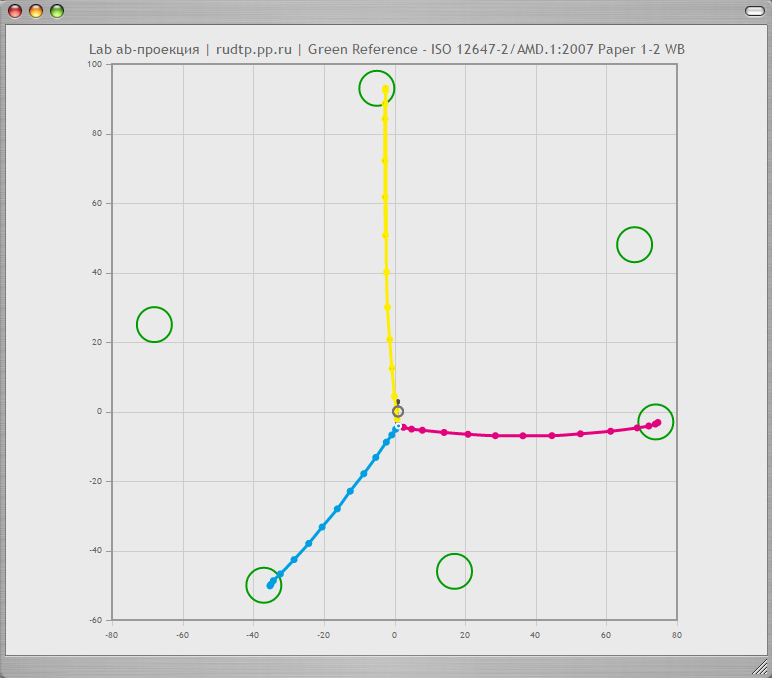
Task: Click the x-axis label '80'
Action: pyautogui.click(x=677, y=635)
